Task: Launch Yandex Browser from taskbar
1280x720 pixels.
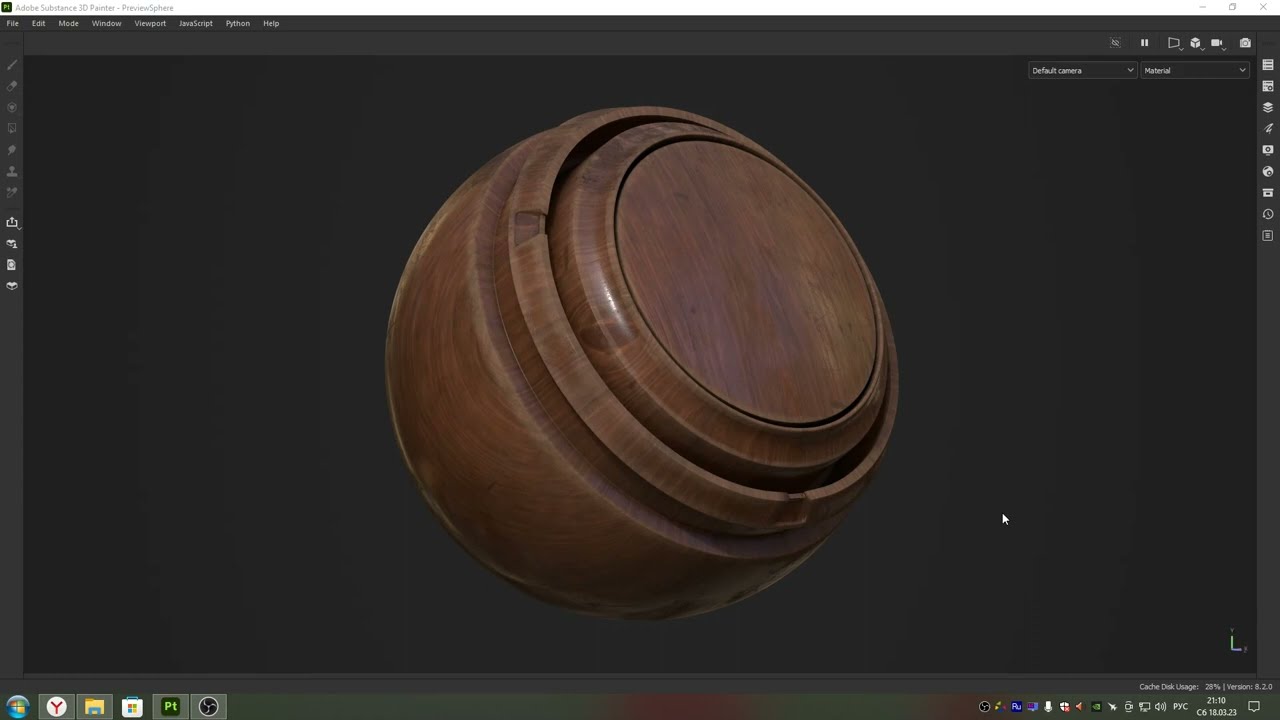Action: 57,707
